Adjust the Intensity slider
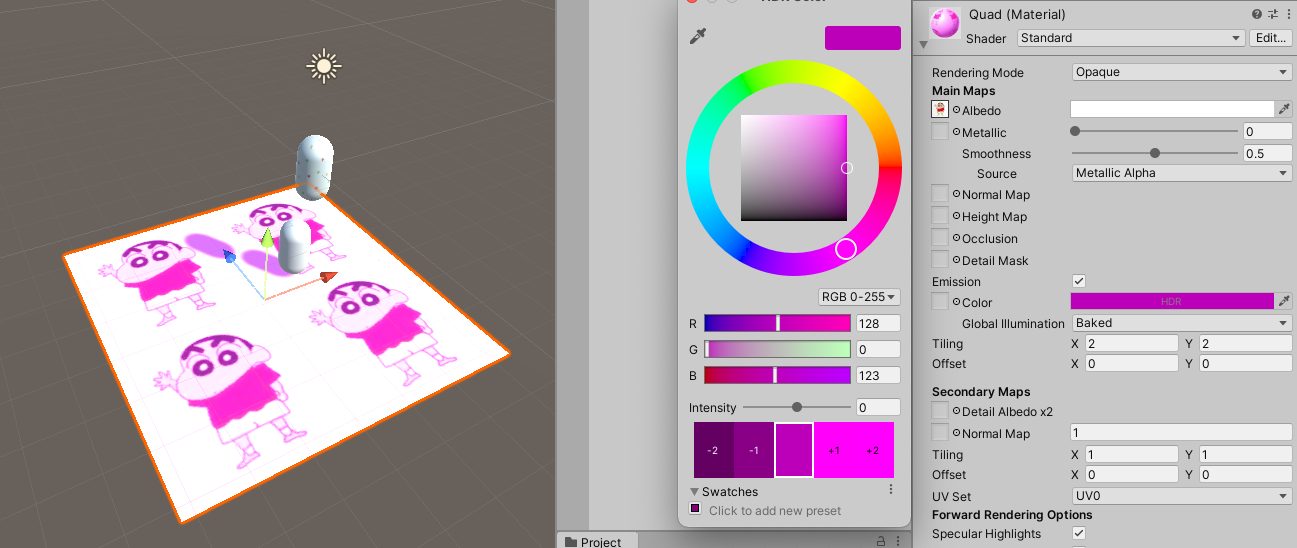Image resolution: width=1297 pixels, height=548 pixels. click(x=796, y=407)
